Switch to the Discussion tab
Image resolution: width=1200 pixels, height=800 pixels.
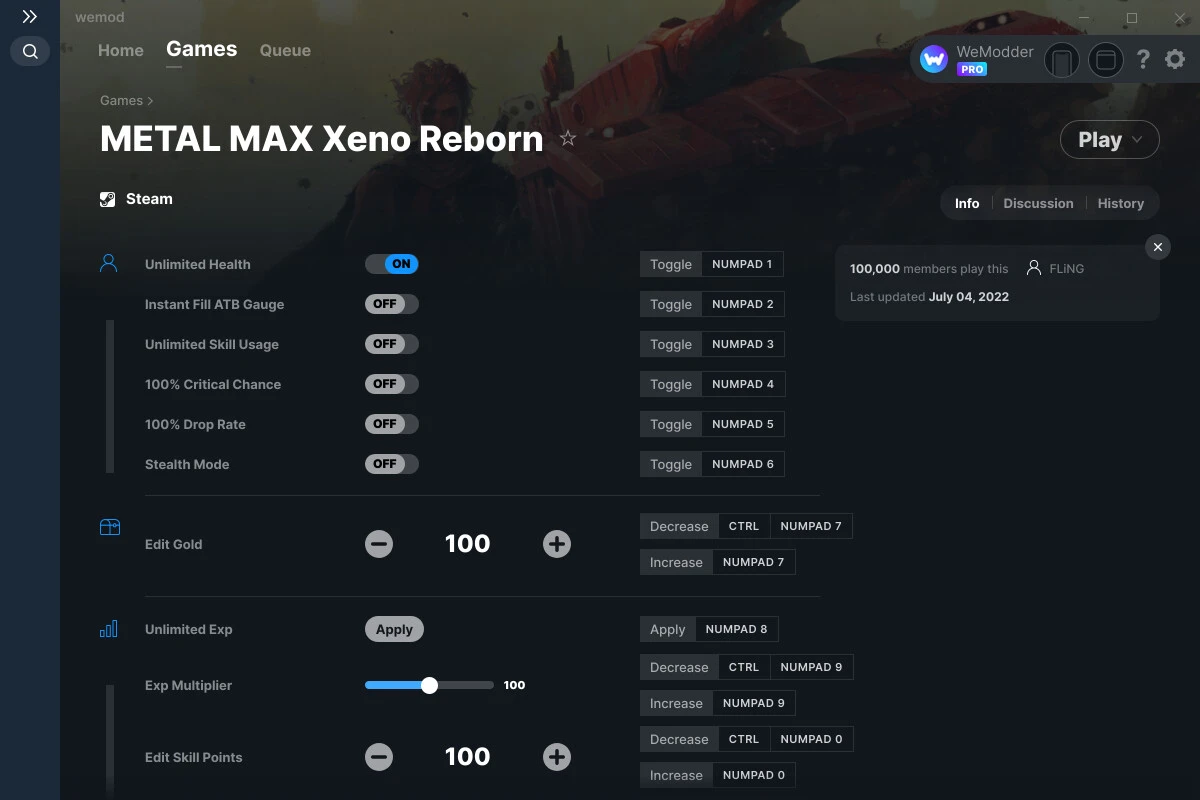tap(1038, 203)
